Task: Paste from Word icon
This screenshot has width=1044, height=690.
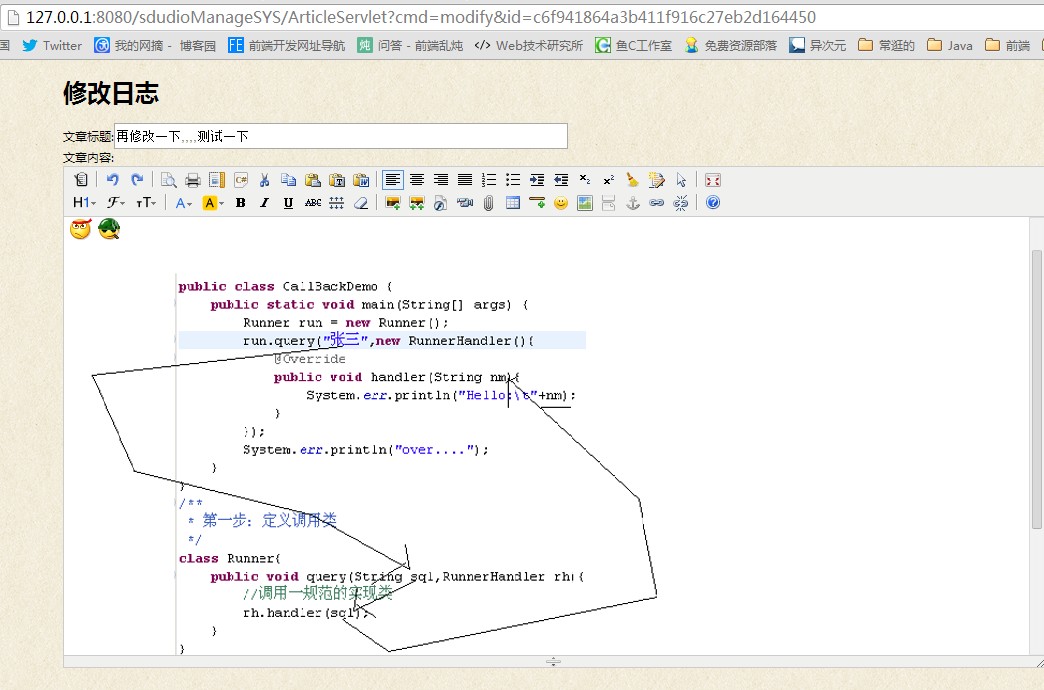Action: point(361,180)
